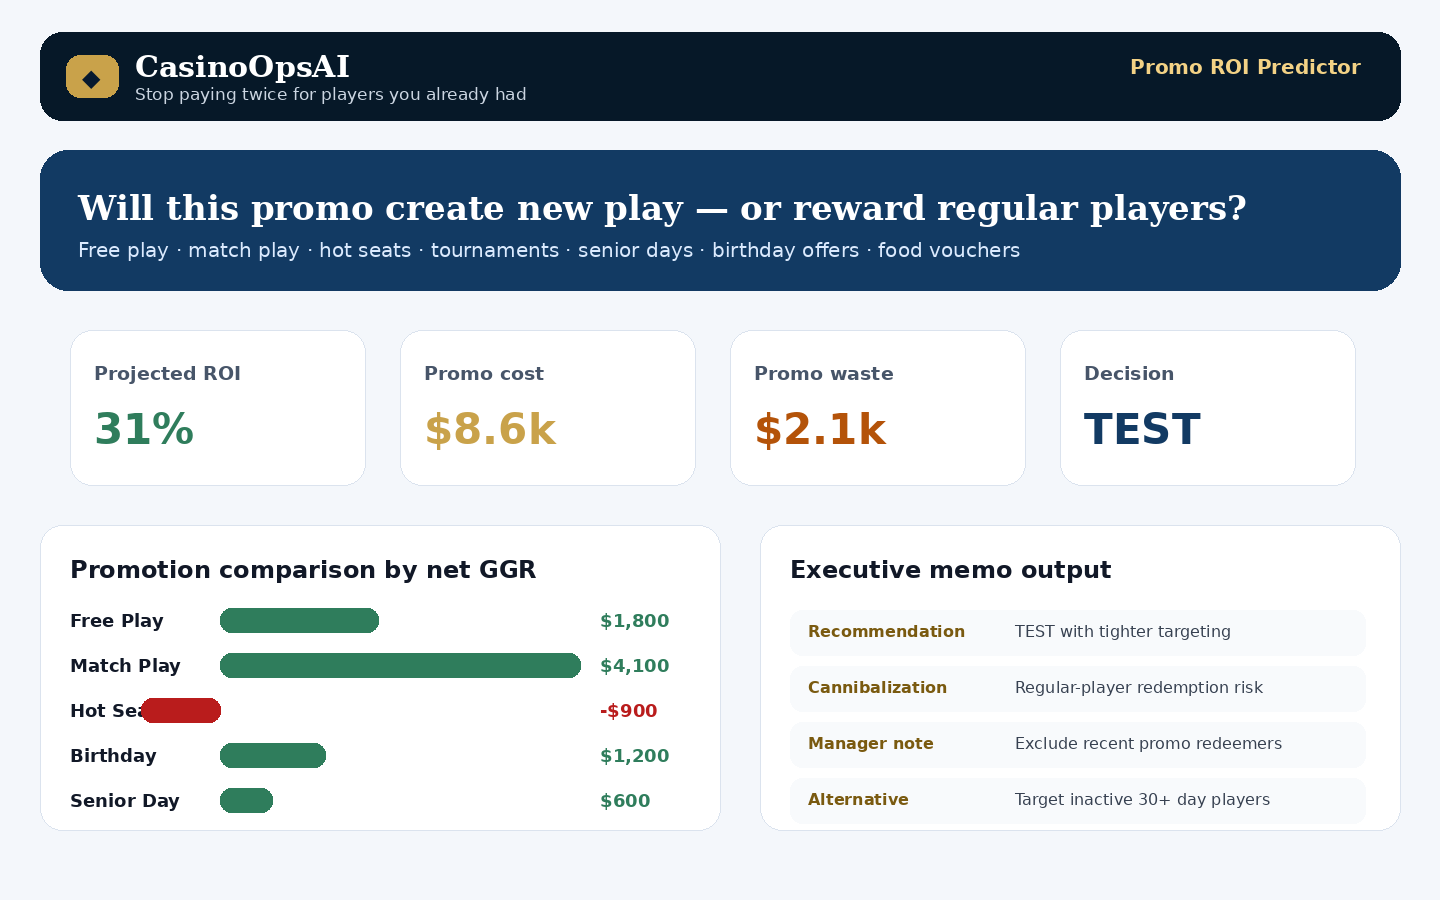1440x900 pixels.
Task: Open the Promo ROI Predictor link
Action: pos(1245,67)
